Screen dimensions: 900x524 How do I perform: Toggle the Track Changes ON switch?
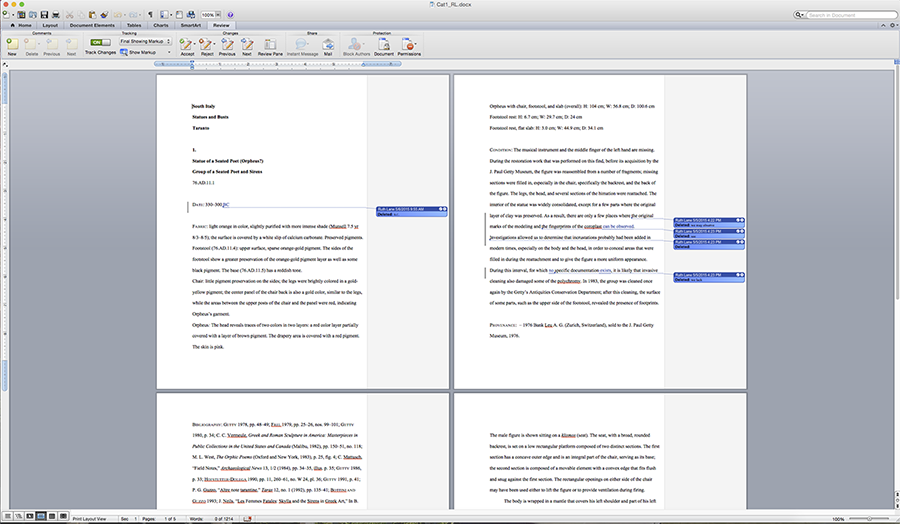100,42
